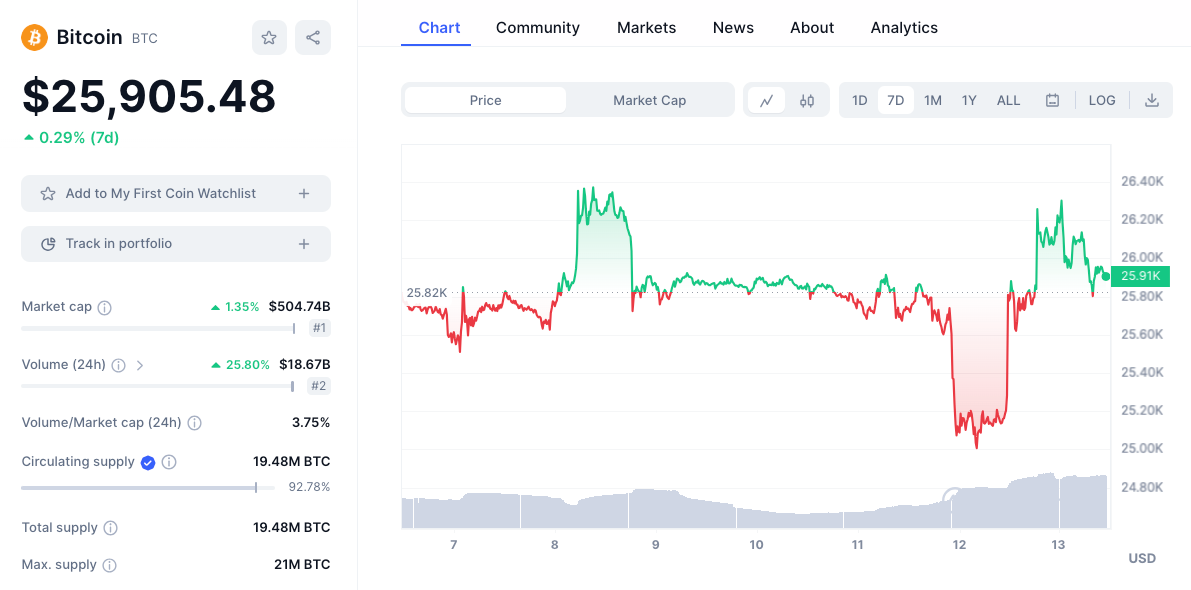
Task: Open the About tab
Action: point(812,28)
